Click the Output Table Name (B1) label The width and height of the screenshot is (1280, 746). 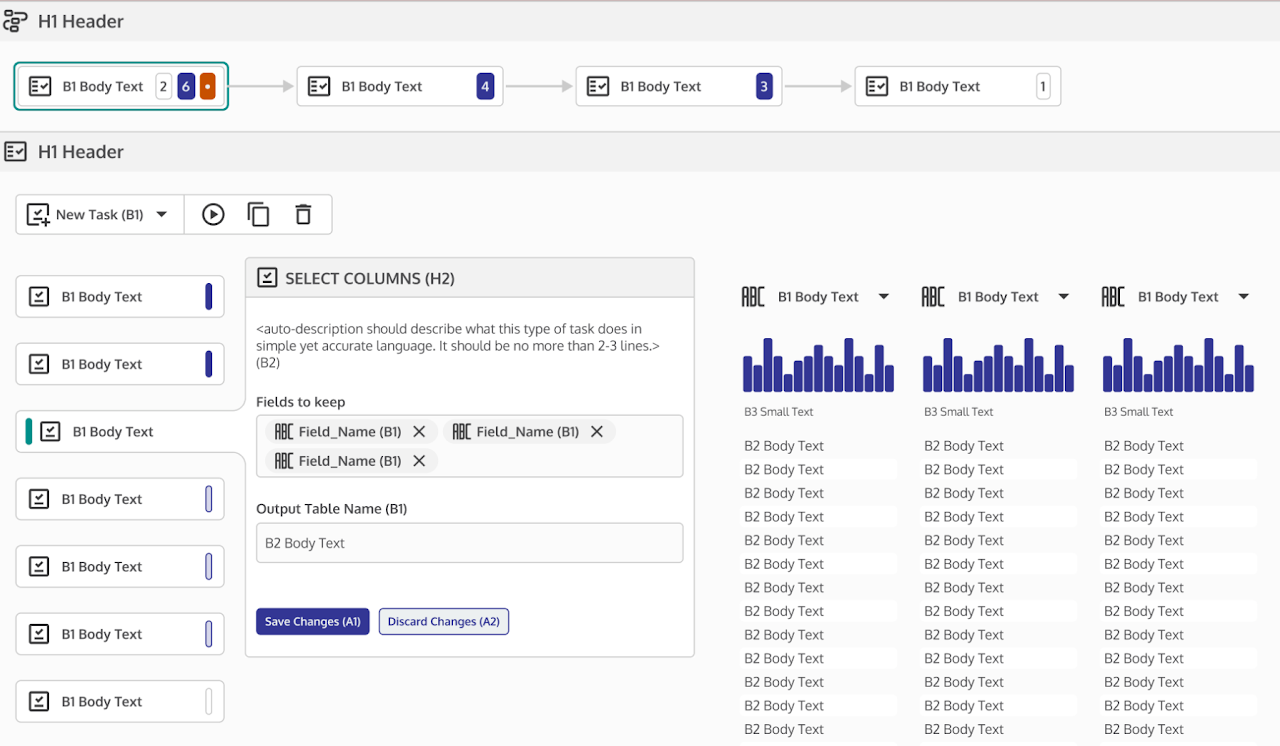332,508
